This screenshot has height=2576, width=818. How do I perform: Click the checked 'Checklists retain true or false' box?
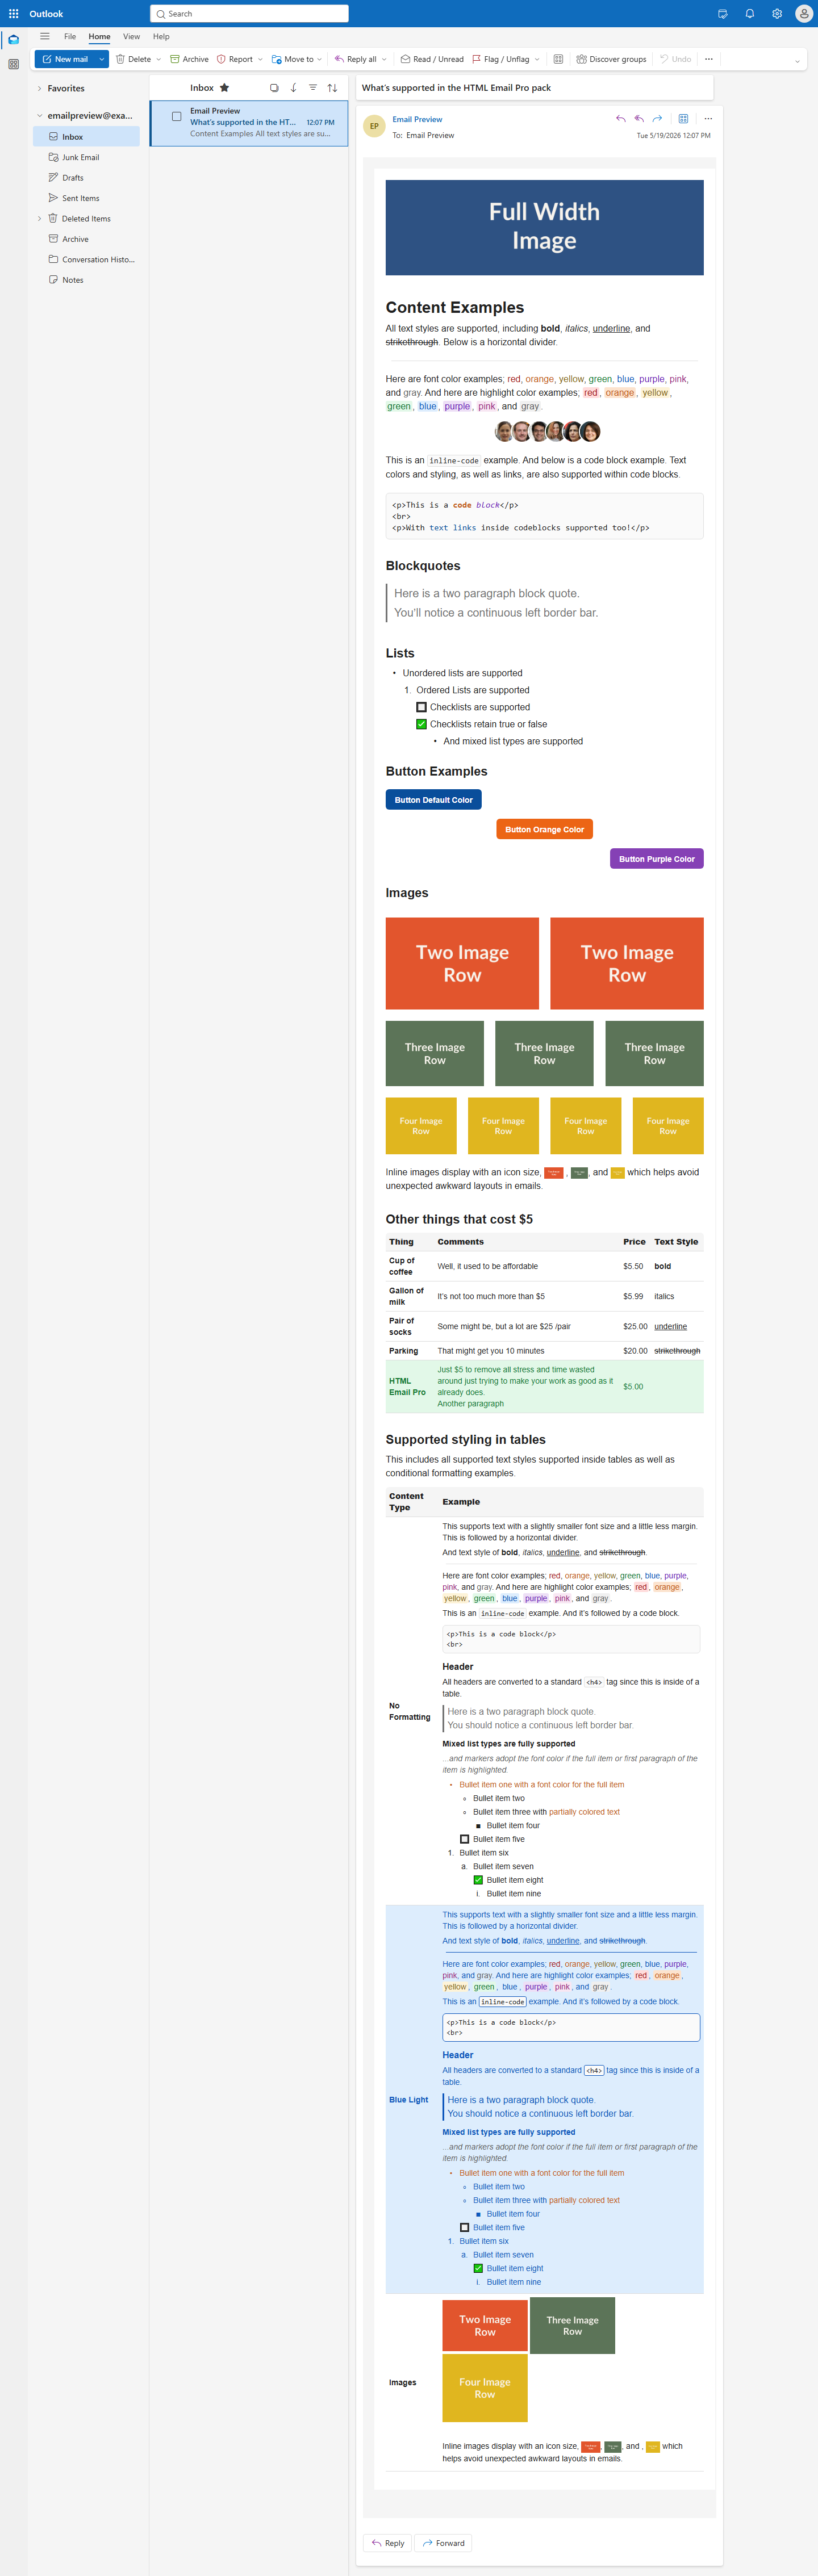421,724
